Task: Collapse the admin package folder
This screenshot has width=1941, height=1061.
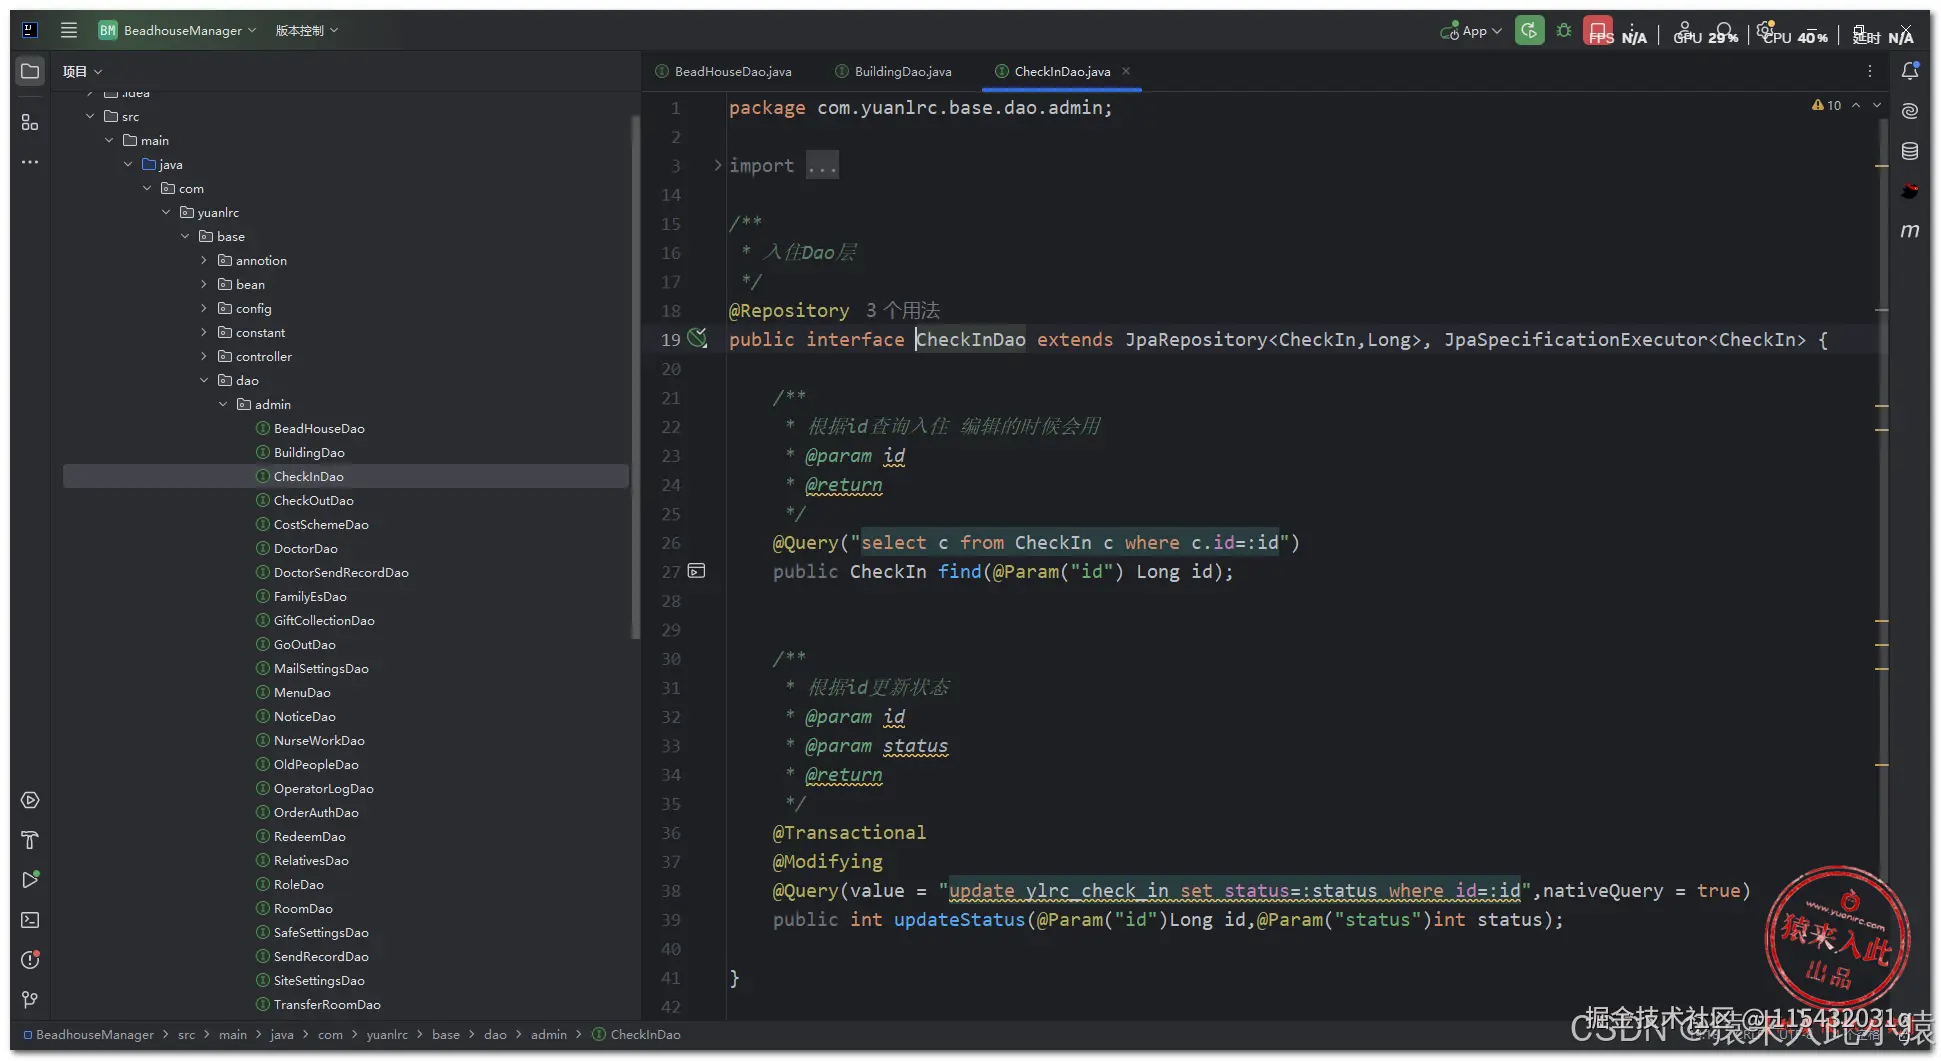Action: point(223,405)
